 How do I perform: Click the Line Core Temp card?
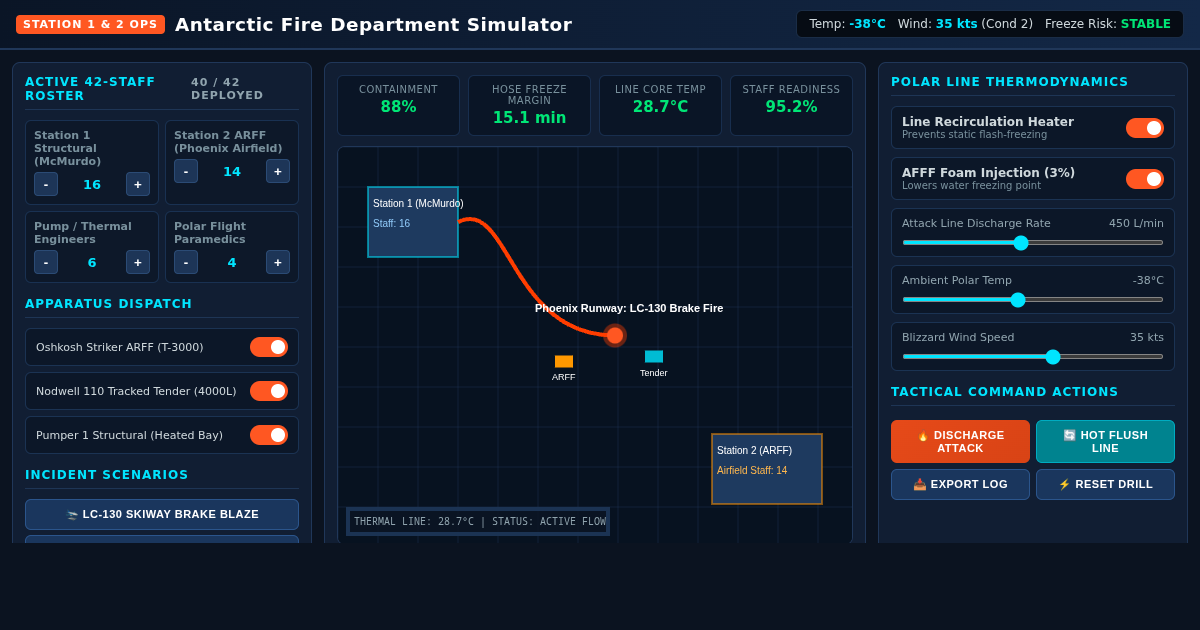tap(660, 106)
